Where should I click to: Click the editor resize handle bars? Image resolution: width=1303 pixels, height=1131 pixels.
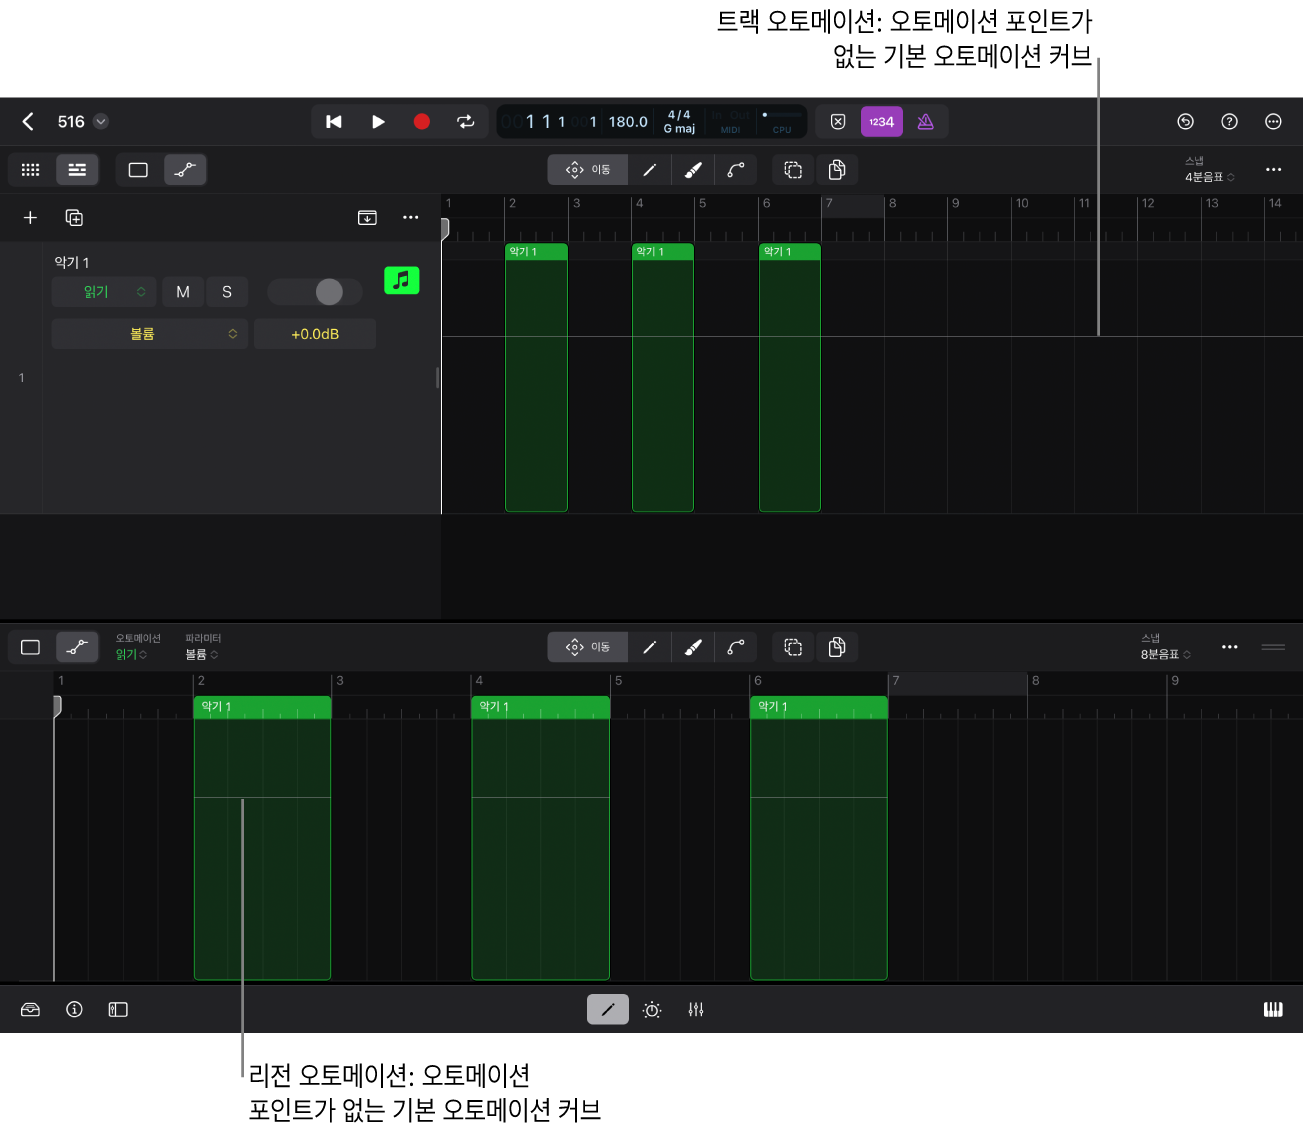[1273, 647]
